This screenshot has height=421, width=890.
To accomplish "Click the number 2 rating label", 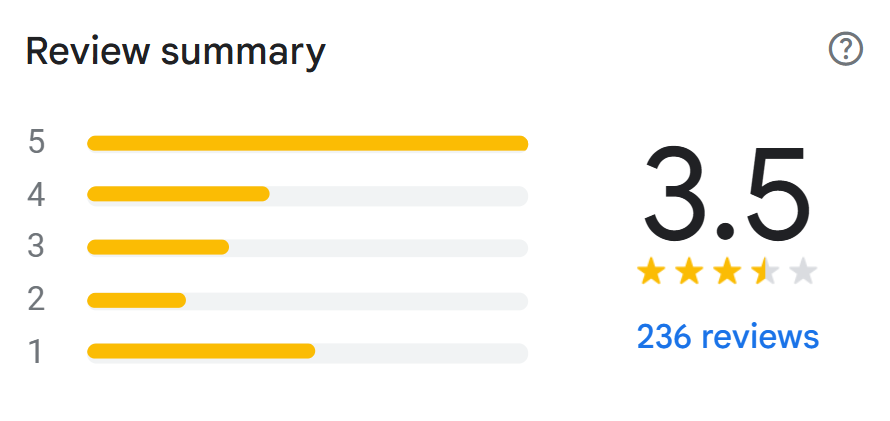I will [37, 299].
